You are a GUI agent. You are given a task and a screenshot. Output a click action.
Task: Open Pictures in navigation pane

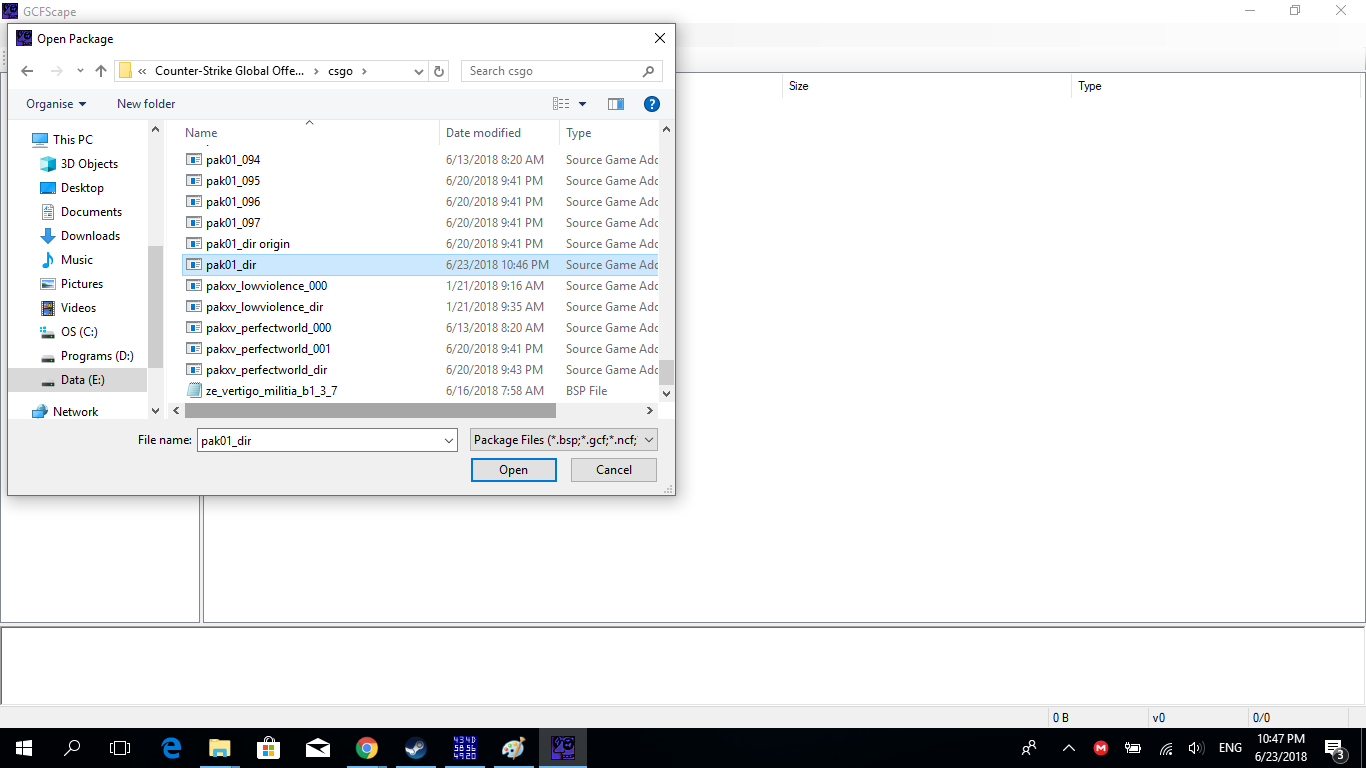tap(82, 284)
